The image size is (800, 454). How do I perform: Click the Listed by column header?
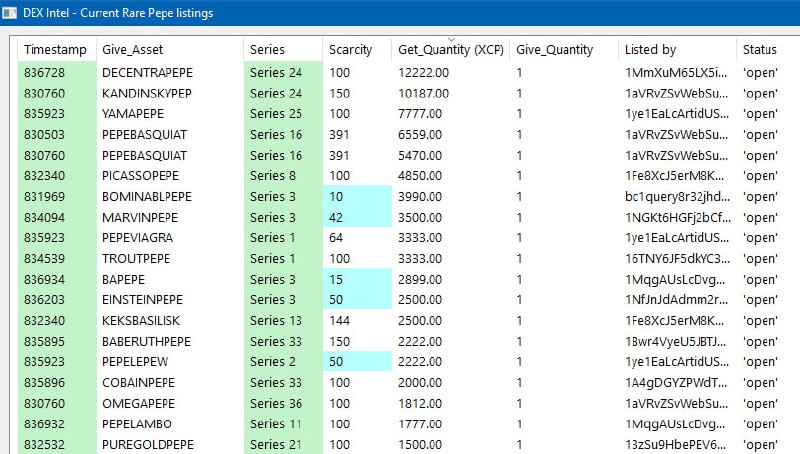click(x=677, y=49)
